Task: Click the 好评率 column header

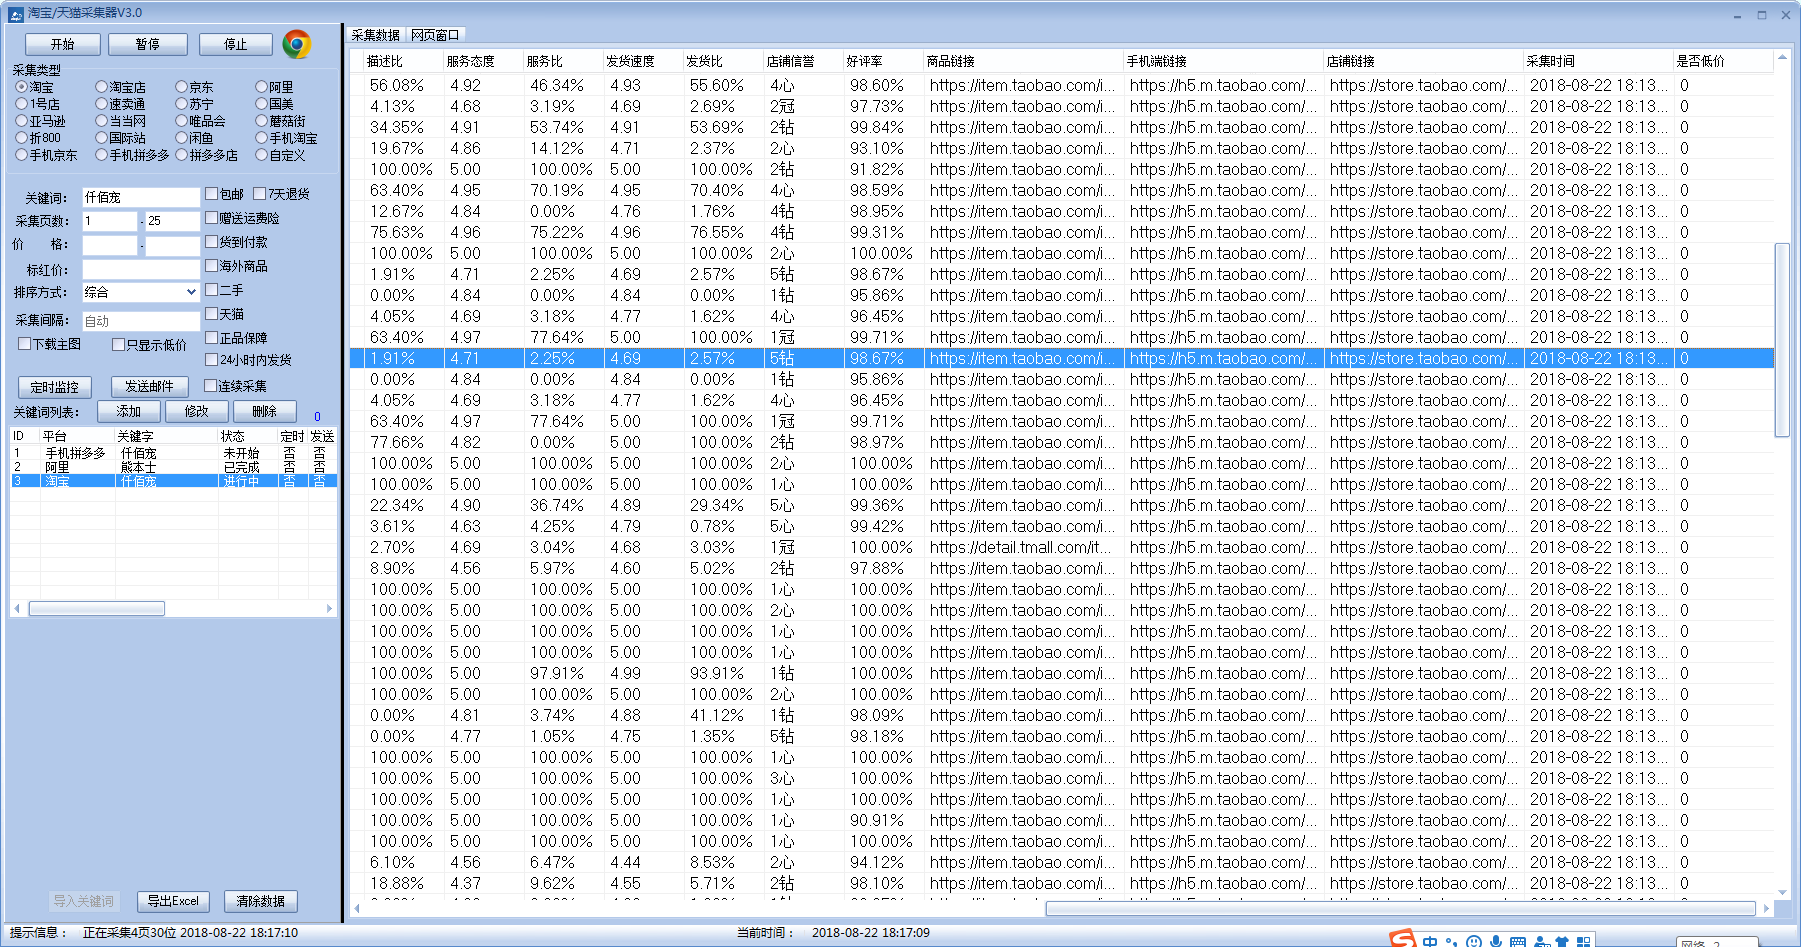Action: pyautogui.click(x=884, y=61)
